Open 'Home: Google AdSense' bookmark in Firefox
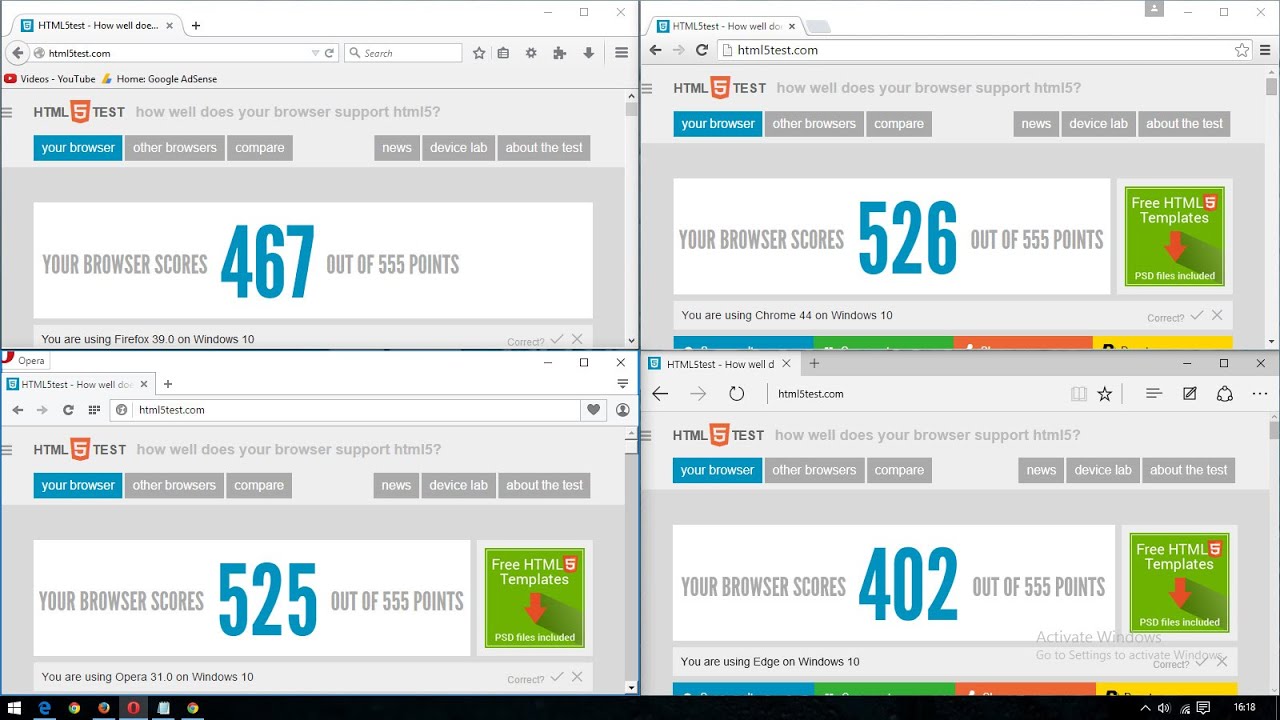The width and height of the screenshot is (1280, 720). pos(158,79)
